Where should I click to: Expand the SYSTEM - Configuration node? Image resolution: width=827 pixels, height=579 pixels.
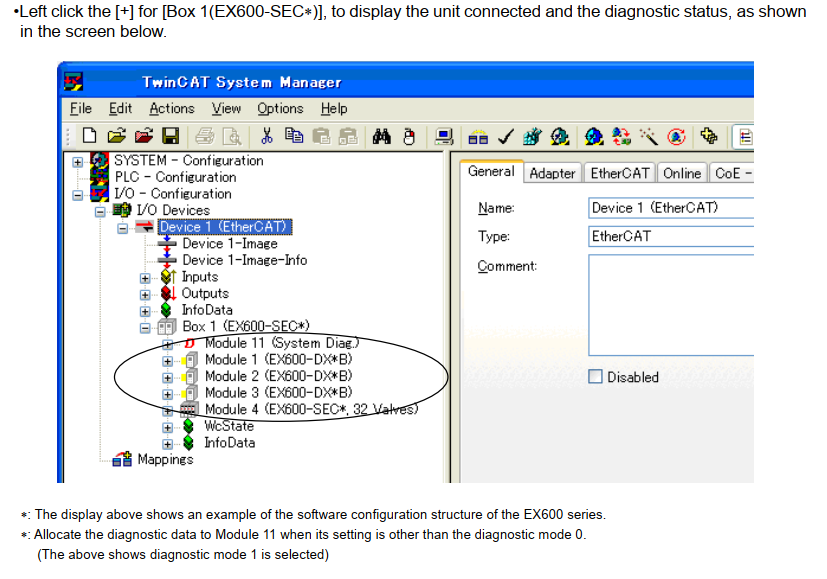[x=78, y=162]
